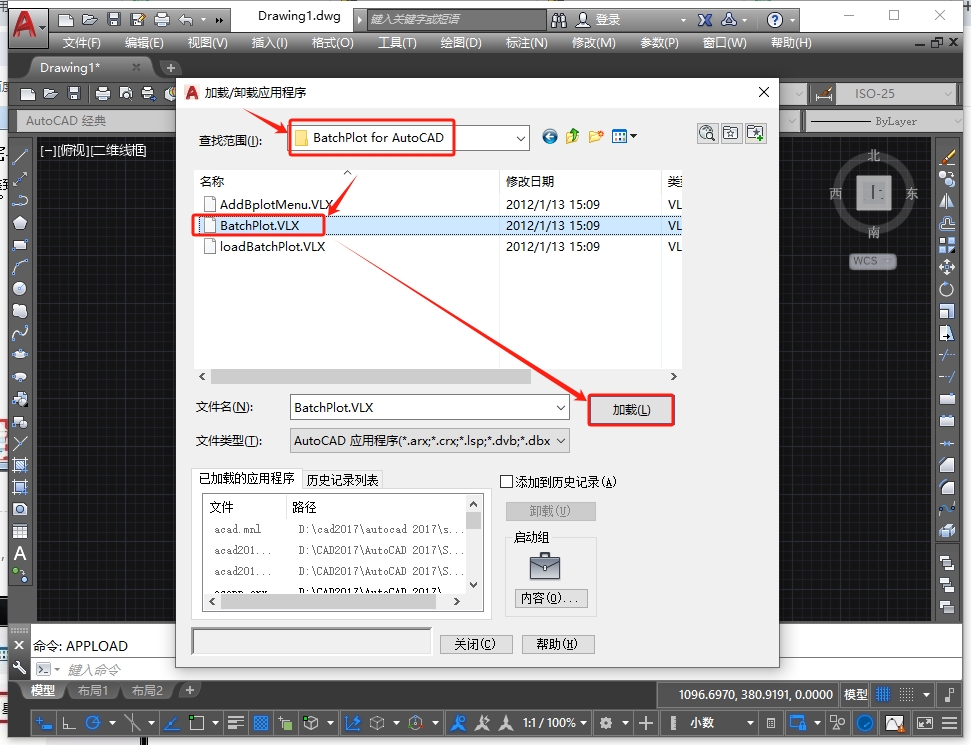Go back using the blue back arrow in dialog

[x=549, y=136]
